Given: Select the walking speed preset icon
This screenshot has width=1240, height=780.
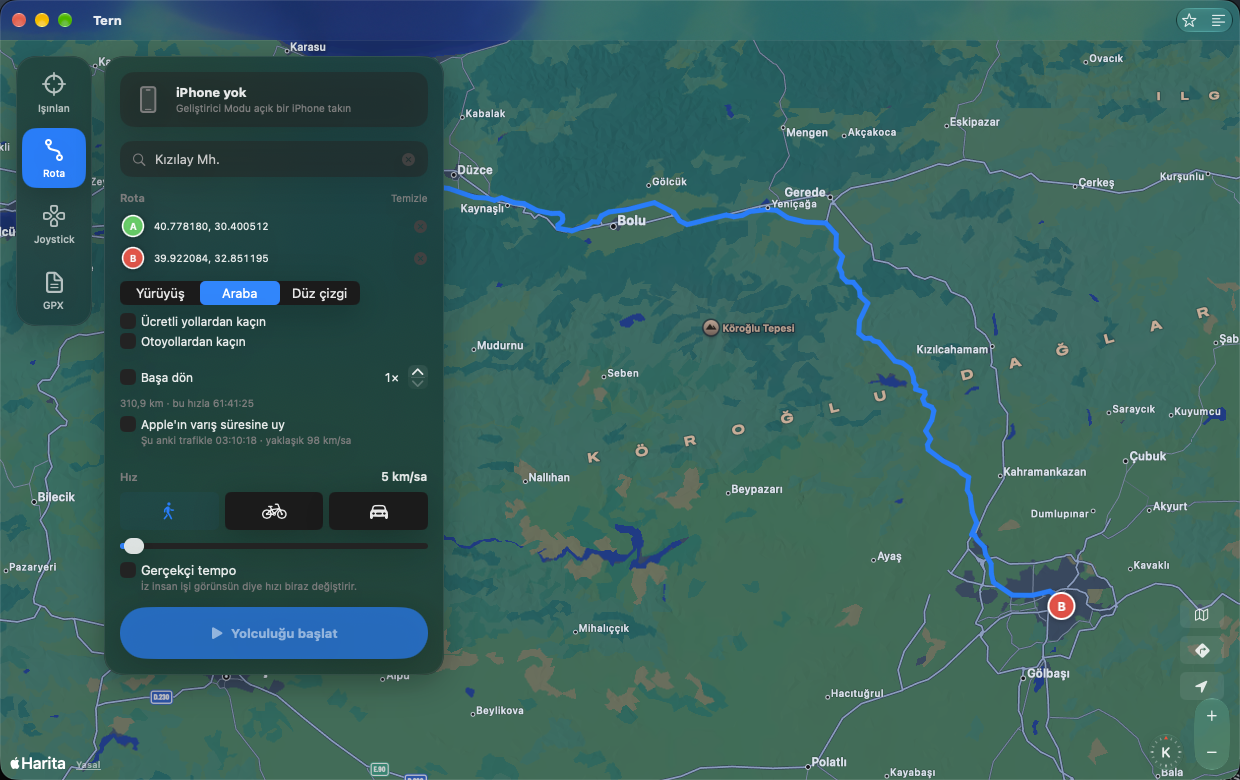Looking at the screenshot, I should [169, 511].
